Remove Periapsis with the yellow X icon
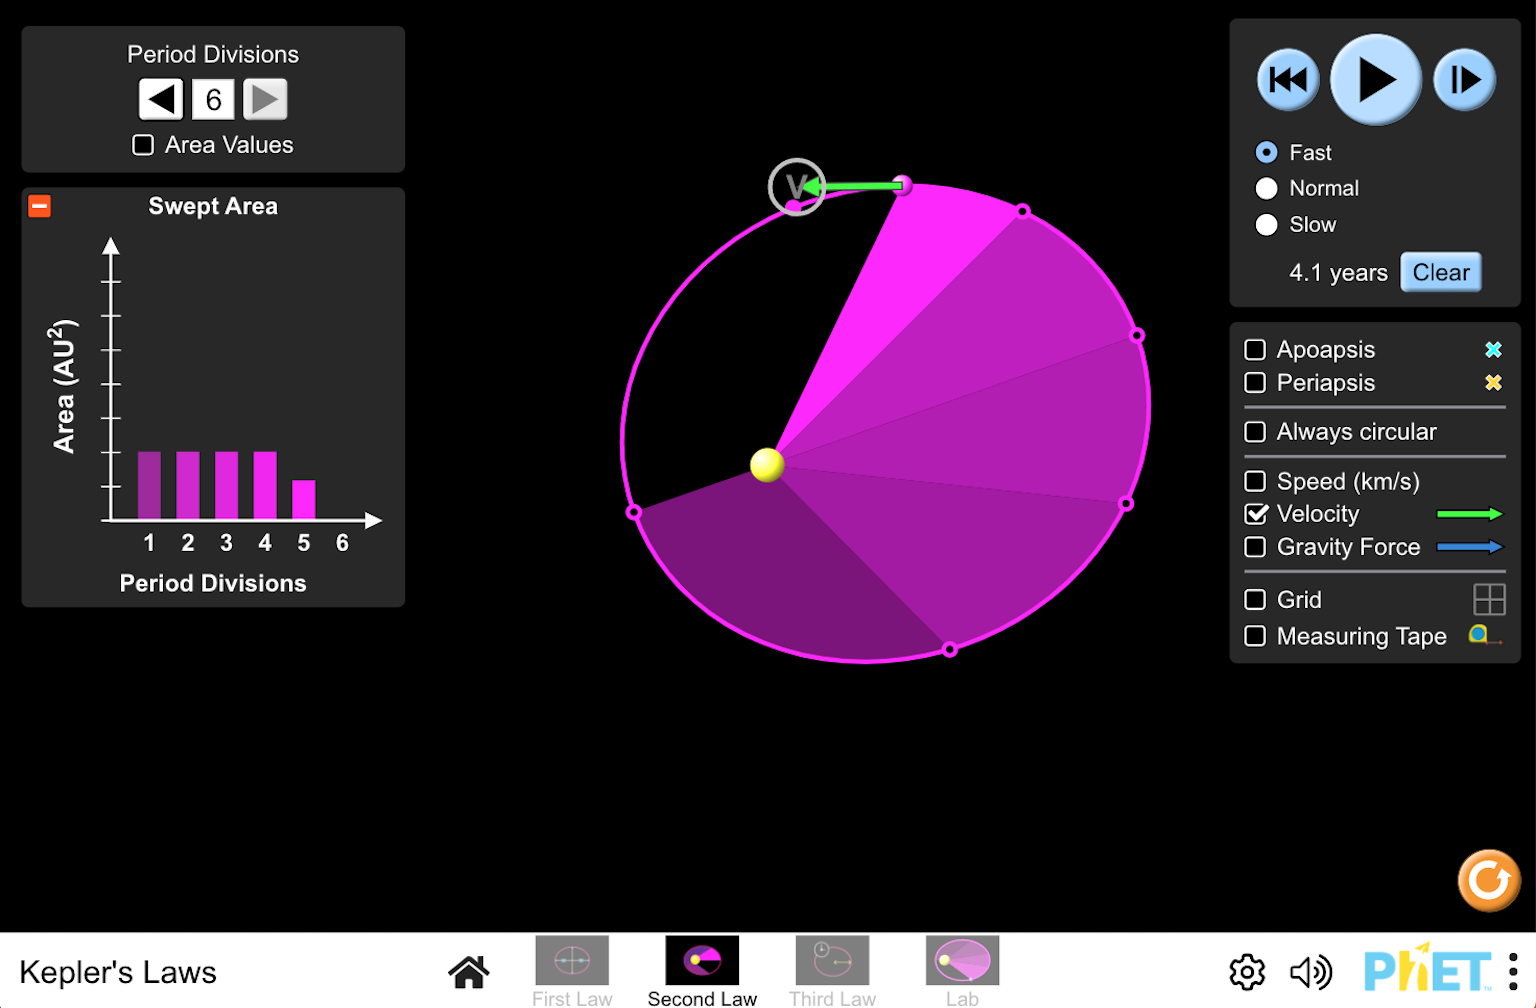 pos(1494,382)
